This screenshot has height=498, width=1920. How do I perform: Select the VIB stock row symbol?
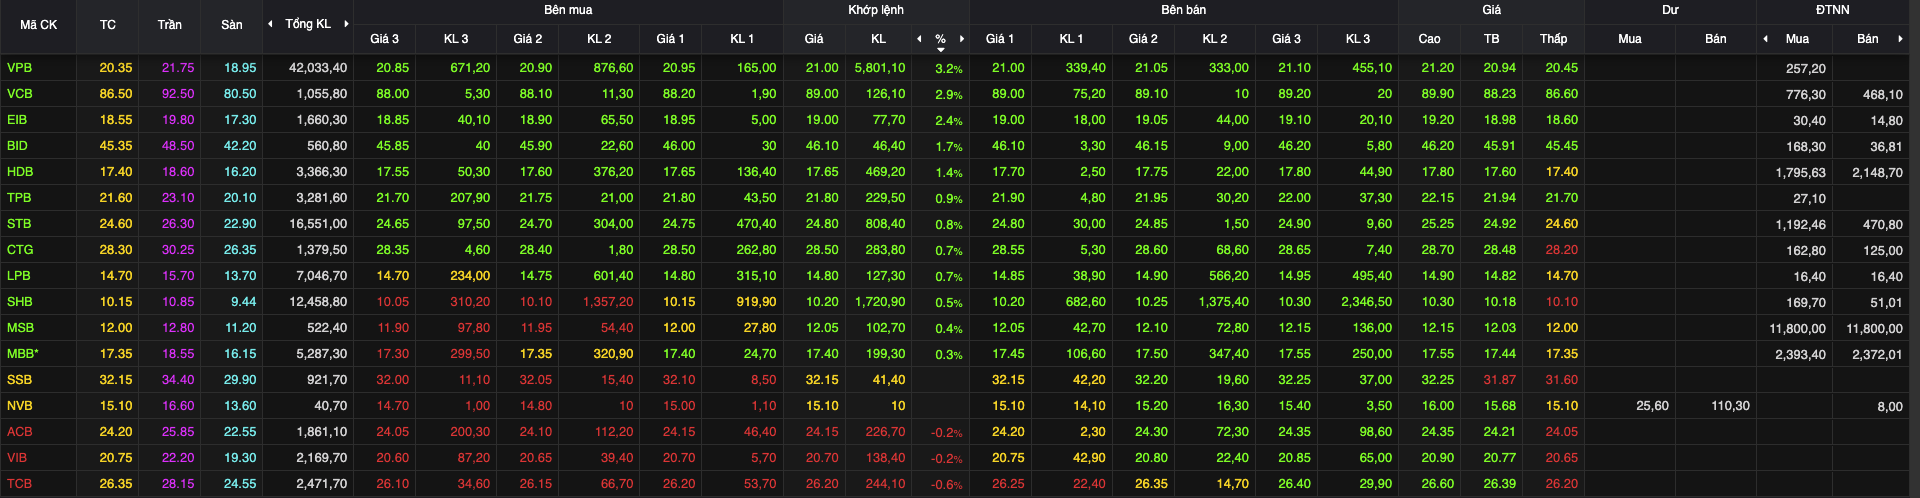(x=17, y=458)
